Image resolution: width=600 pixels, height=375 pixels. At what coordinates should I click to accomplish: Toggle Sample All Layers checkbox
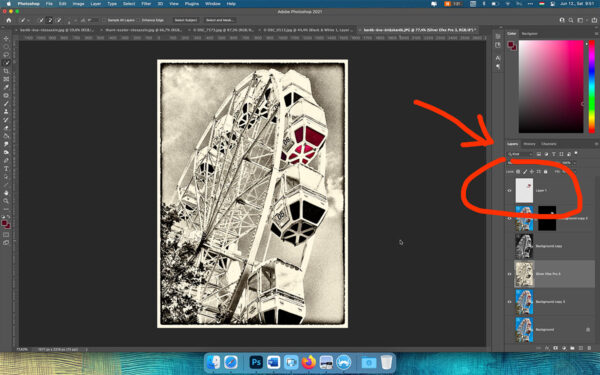pyautogui.click(x=104, y=20)
